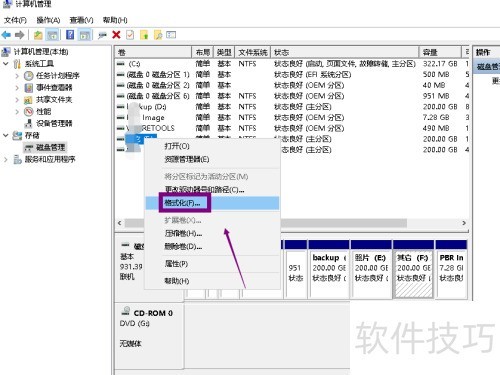
Task: Click the red X delete toolbar icon
Action: (x=116, y=35)
